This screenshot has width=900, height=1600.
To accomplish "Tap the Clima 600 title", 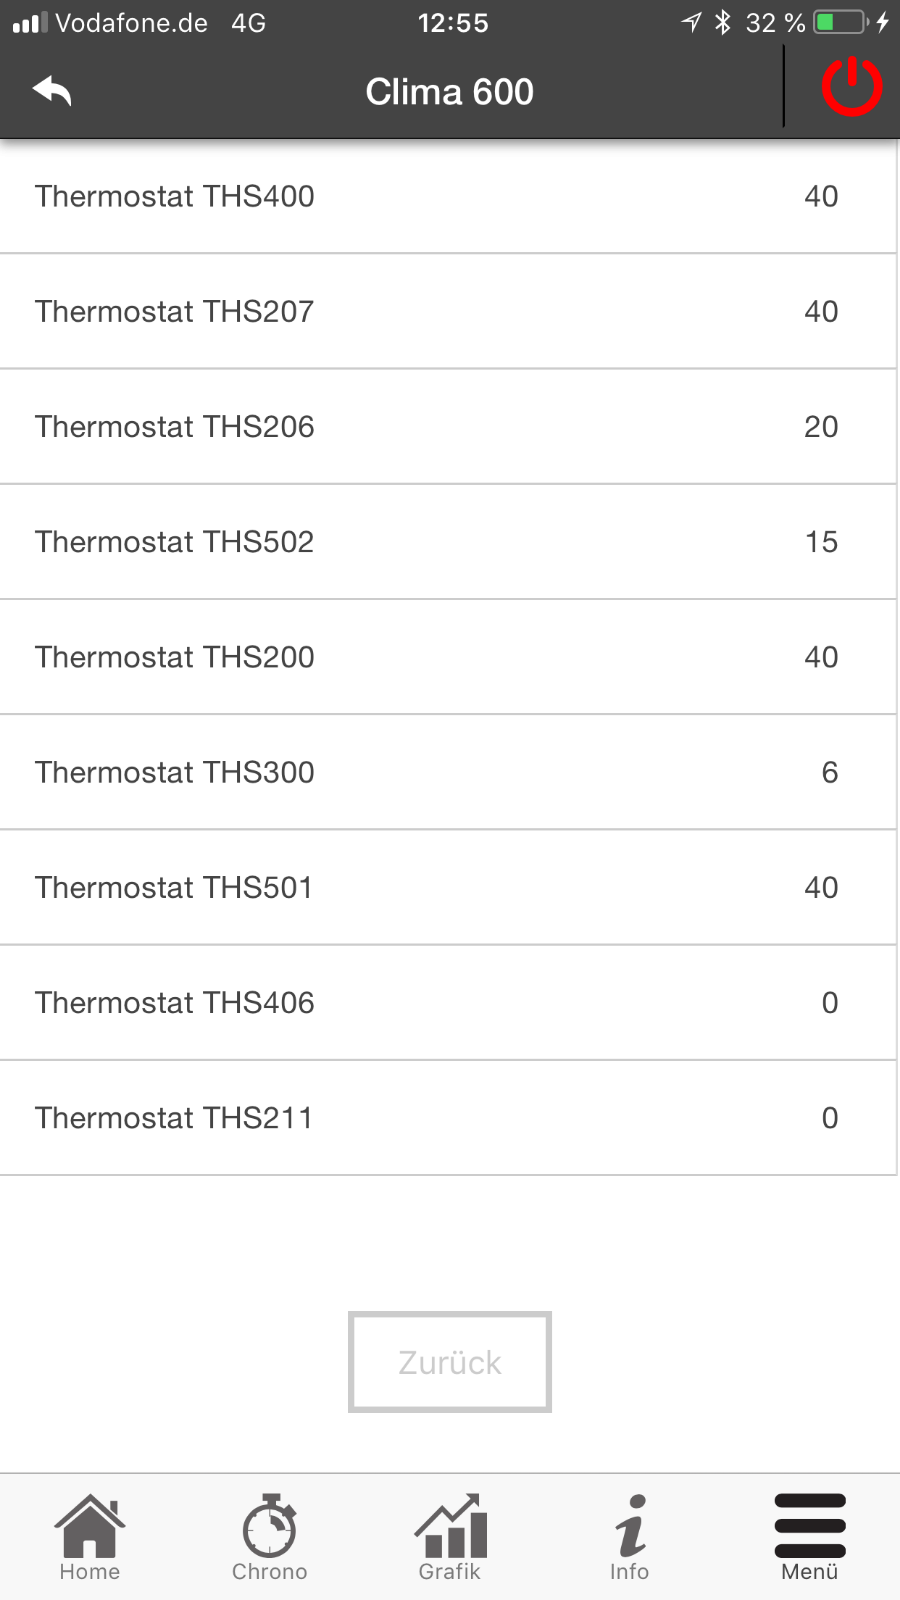I will click(450, 92).
